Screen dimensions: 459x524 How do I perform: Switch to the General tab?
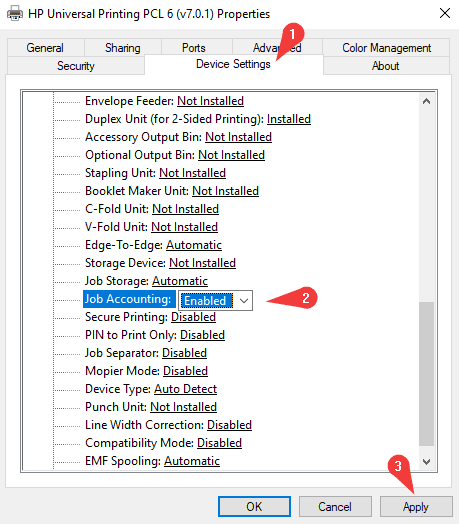(45, 48)
